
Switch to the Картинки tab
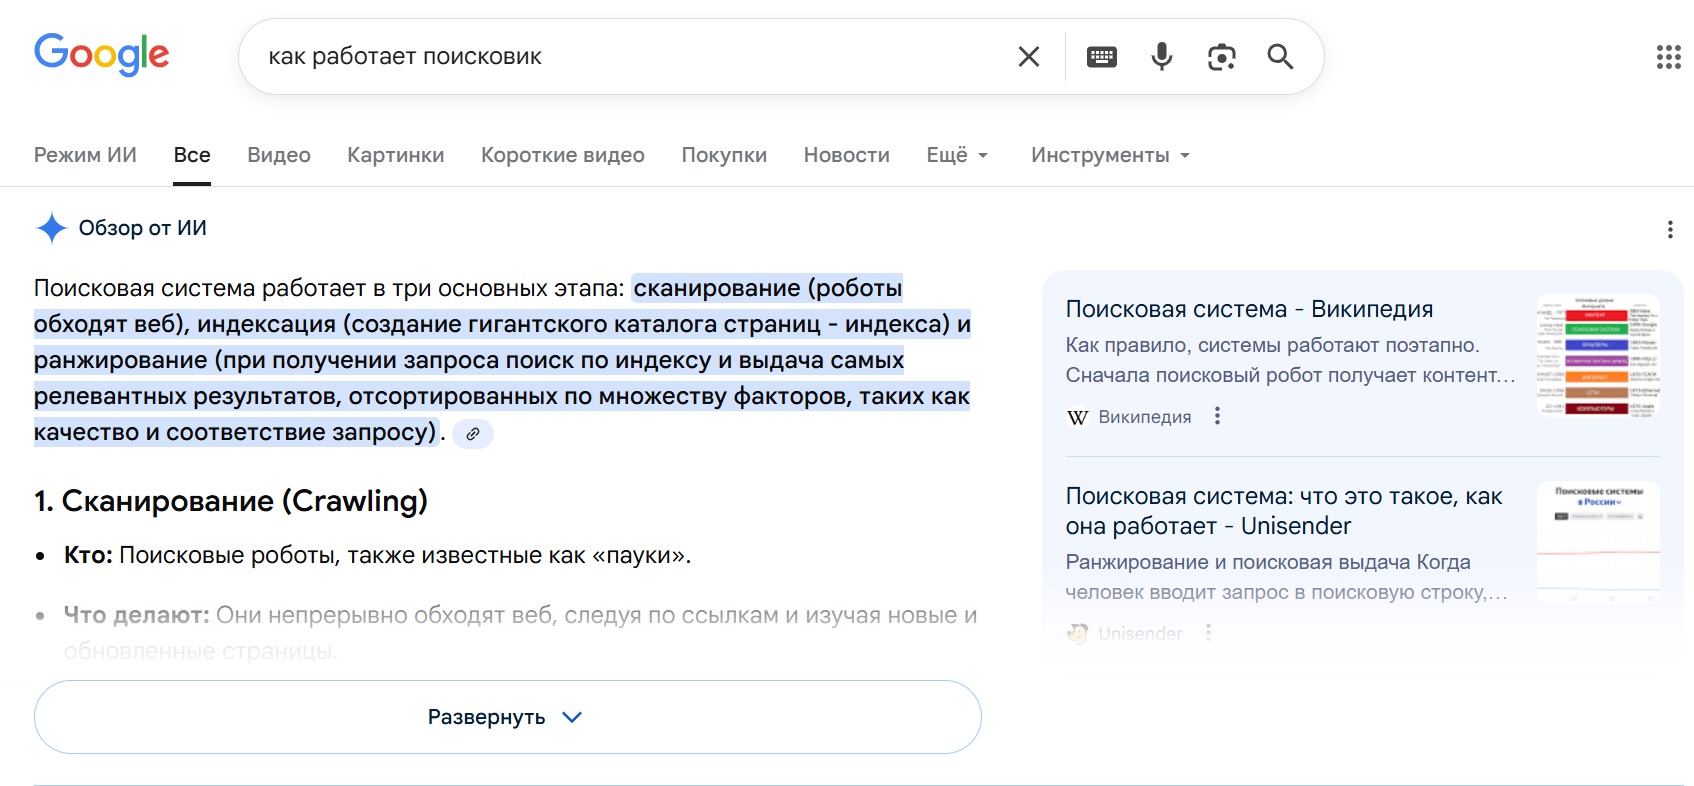[395, 155]
